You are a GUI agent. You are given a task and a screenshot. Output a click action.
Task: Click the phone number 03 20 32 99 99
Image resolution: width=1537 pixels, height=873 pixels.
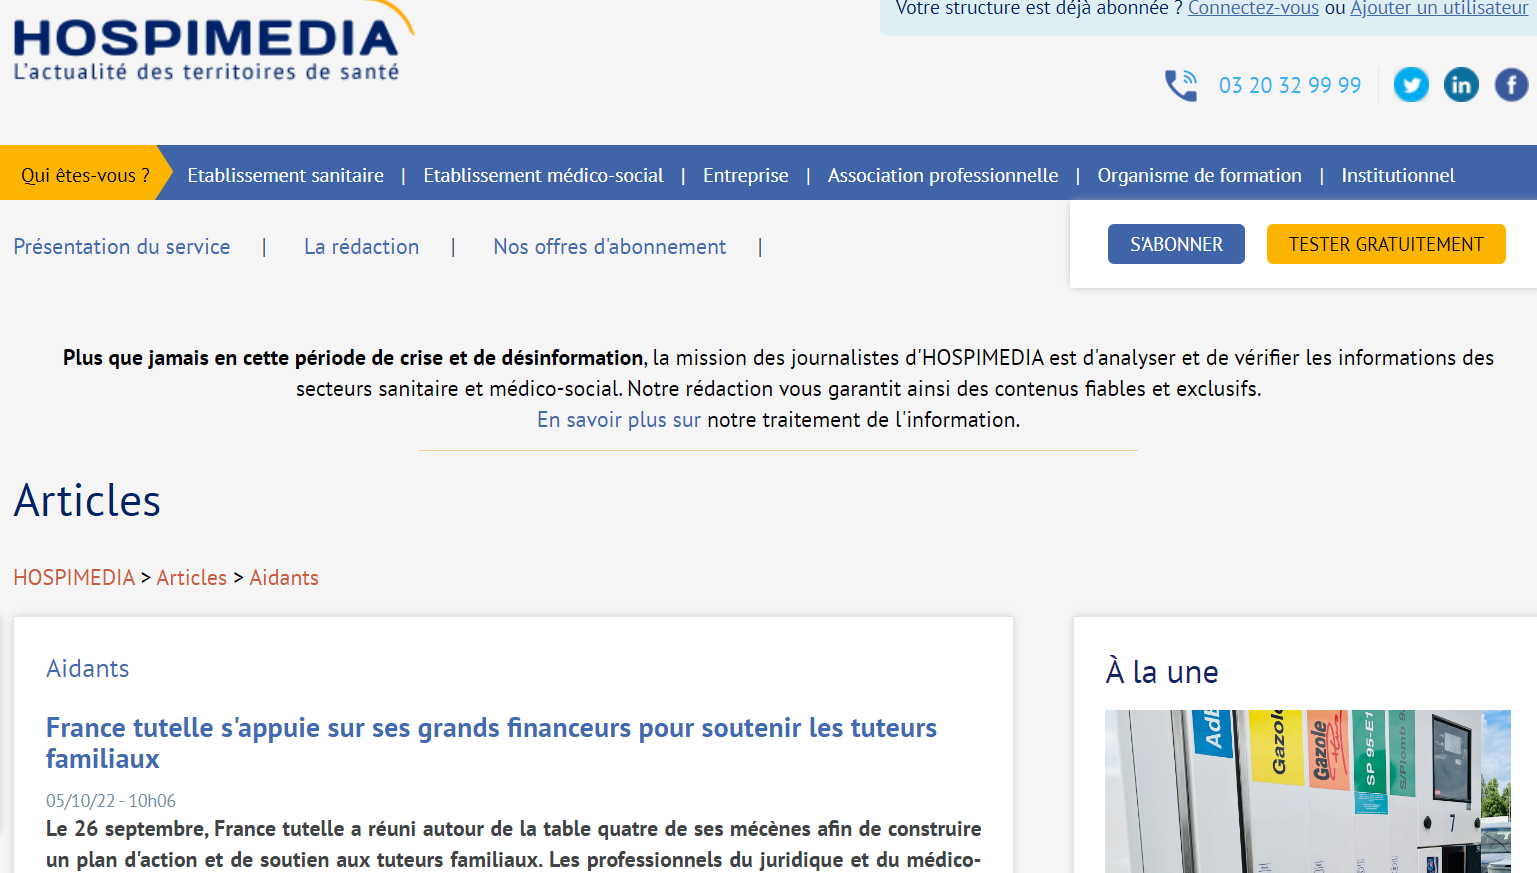1290,86
